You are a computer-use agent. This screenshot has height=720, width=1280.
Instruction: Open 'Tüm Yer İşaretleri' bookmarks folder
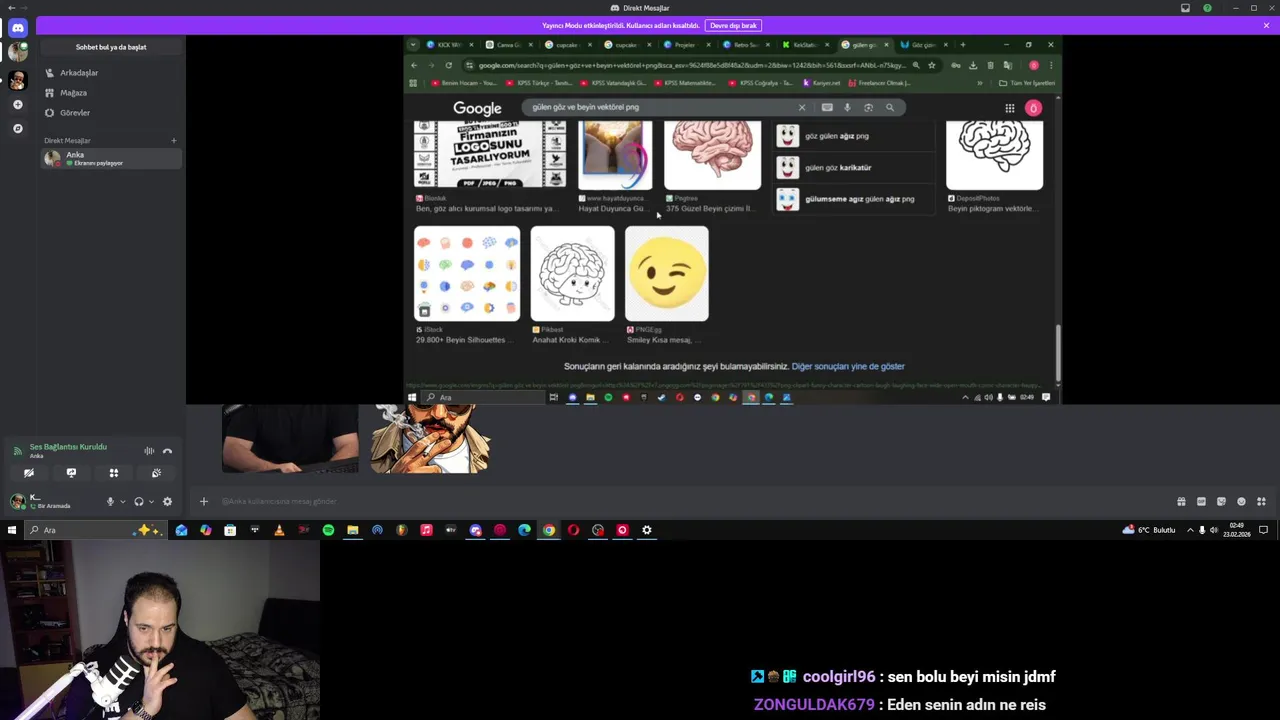[1027, 83]
